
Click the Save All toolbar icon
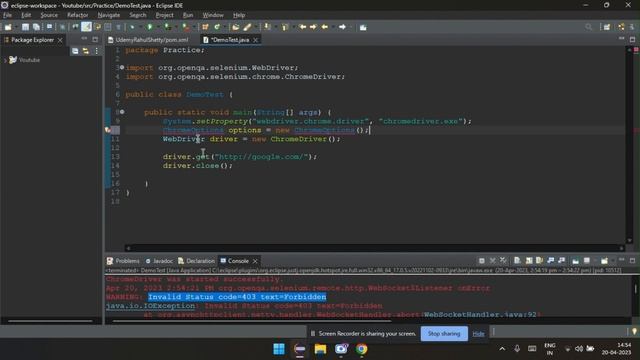[36, 27]
